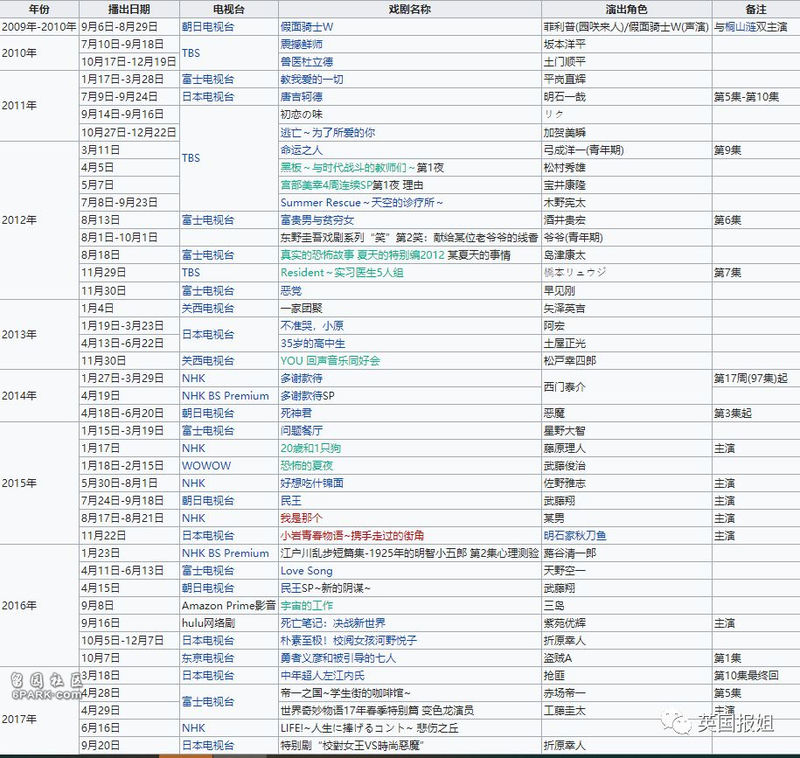Open the red 我是那个 link
The image size is (800, 758).
302,518
